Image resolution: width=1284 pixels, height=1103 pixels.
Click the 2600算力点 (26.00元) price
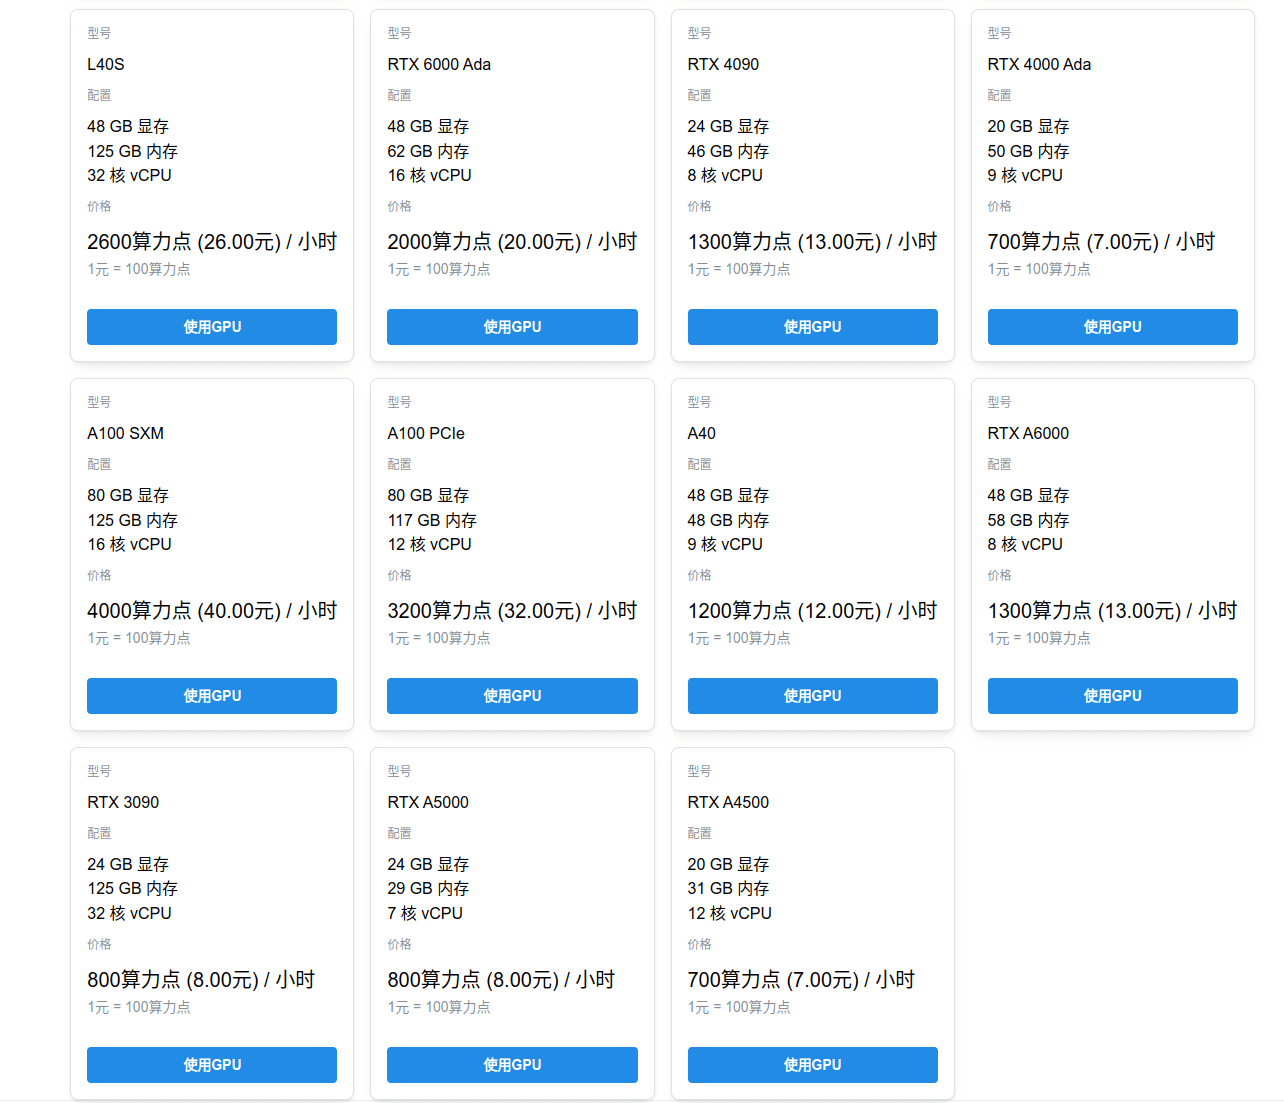pos(212,242)
